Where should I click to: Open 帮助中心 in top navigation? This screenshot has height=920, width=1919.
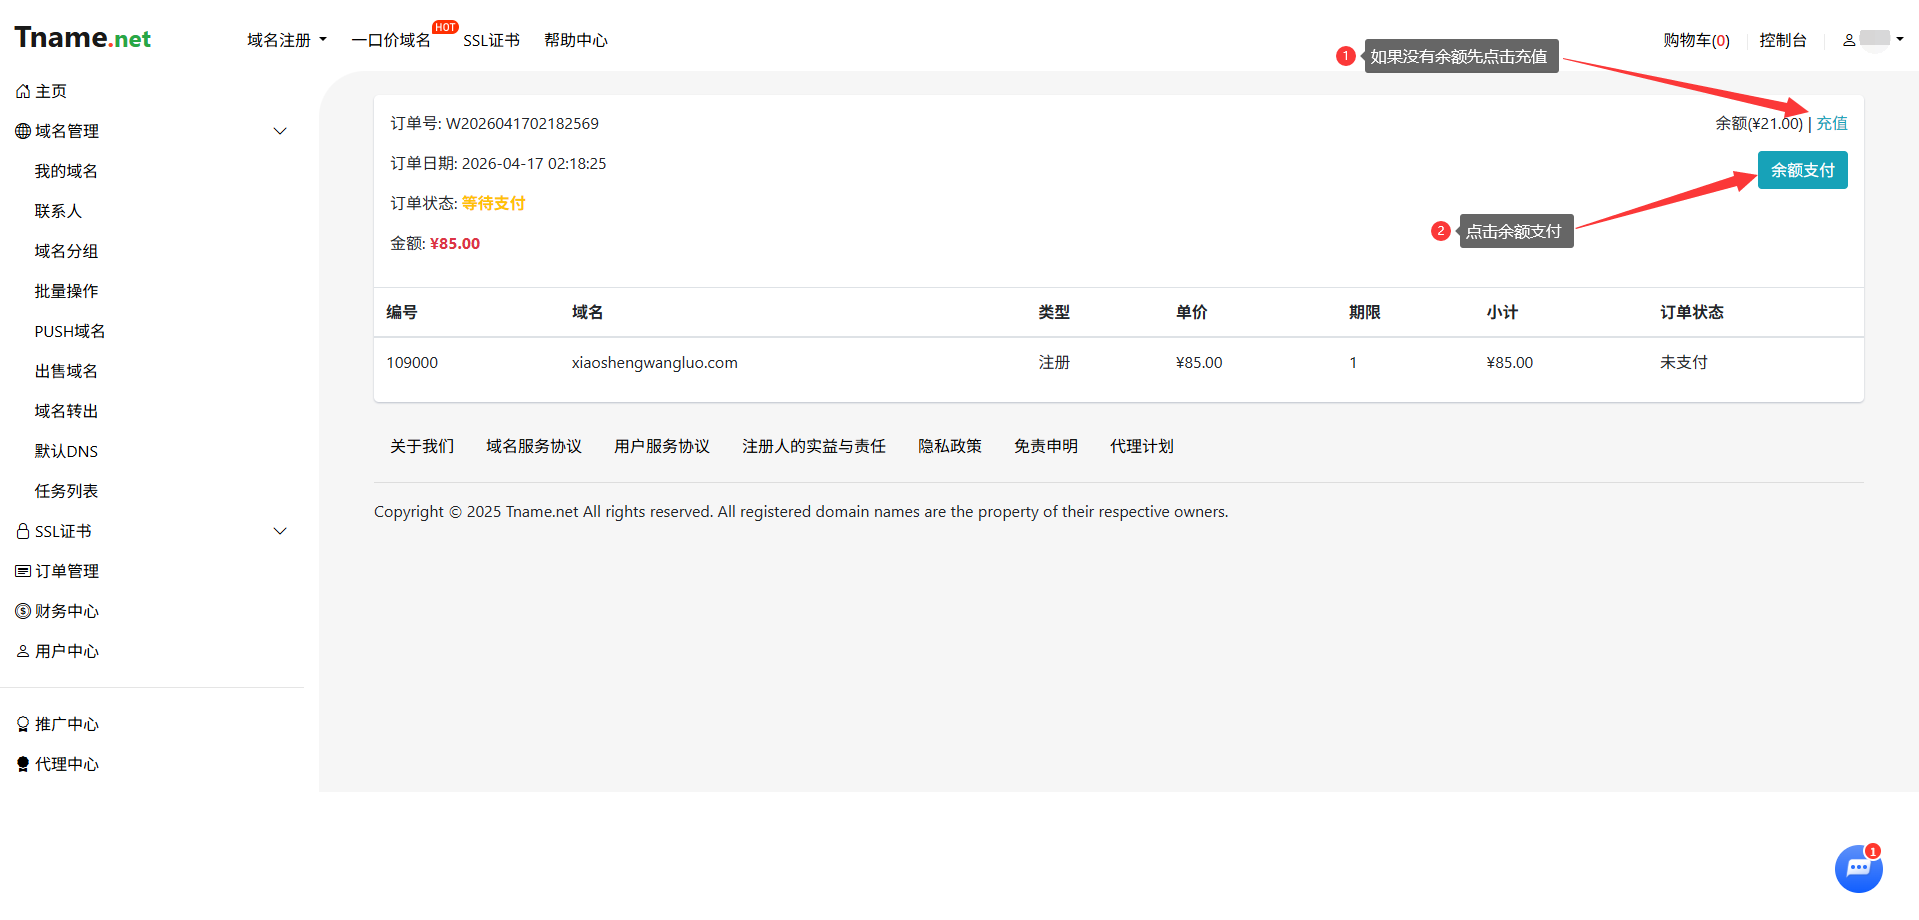point(575,40)
